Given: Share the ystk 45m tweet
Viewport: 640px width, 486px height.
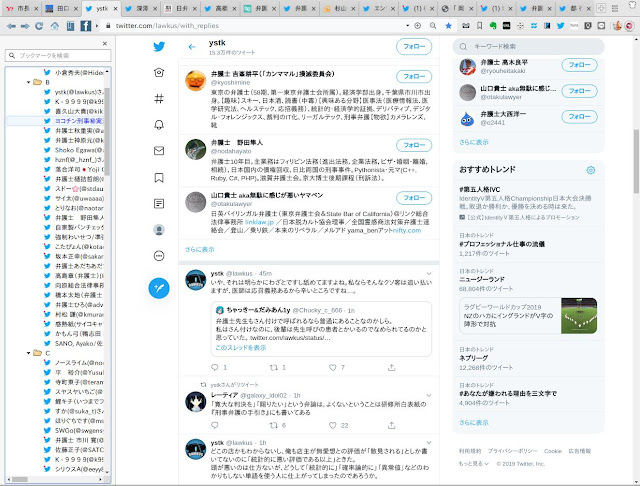Looking at the screenshot, I should [392, 367].
